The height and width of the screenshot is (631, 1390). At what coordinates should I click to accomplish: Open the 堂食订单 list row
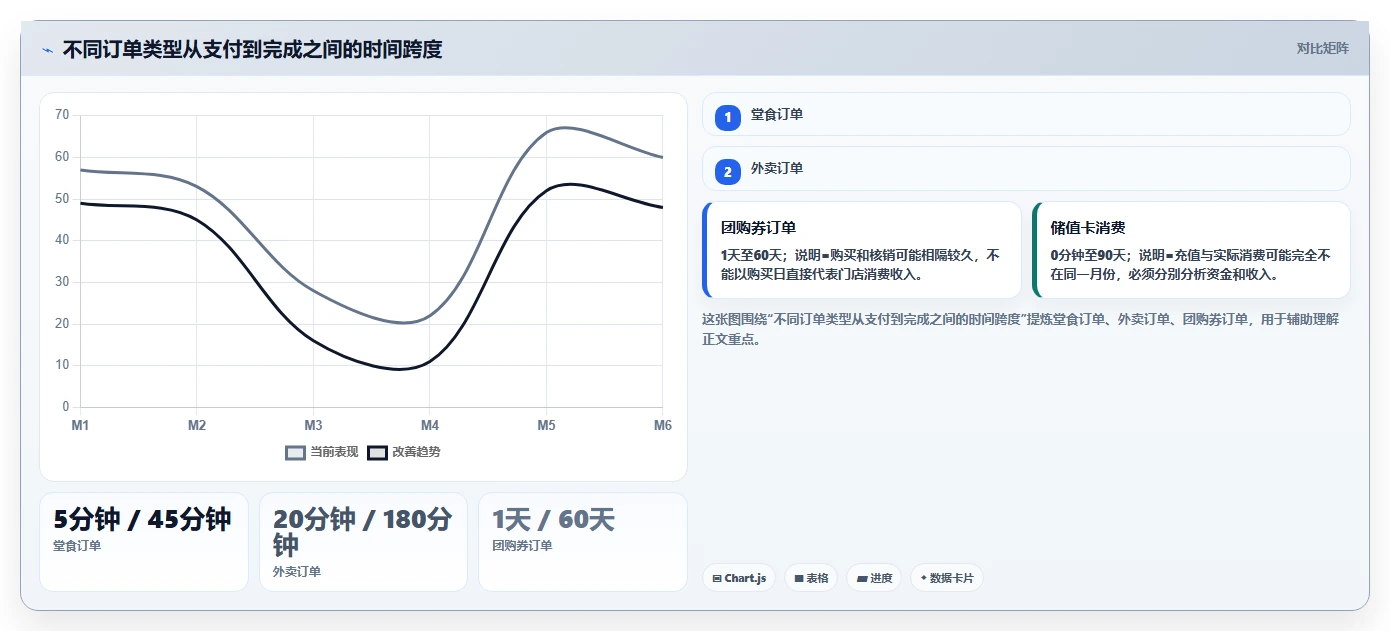pos(1026,114)
